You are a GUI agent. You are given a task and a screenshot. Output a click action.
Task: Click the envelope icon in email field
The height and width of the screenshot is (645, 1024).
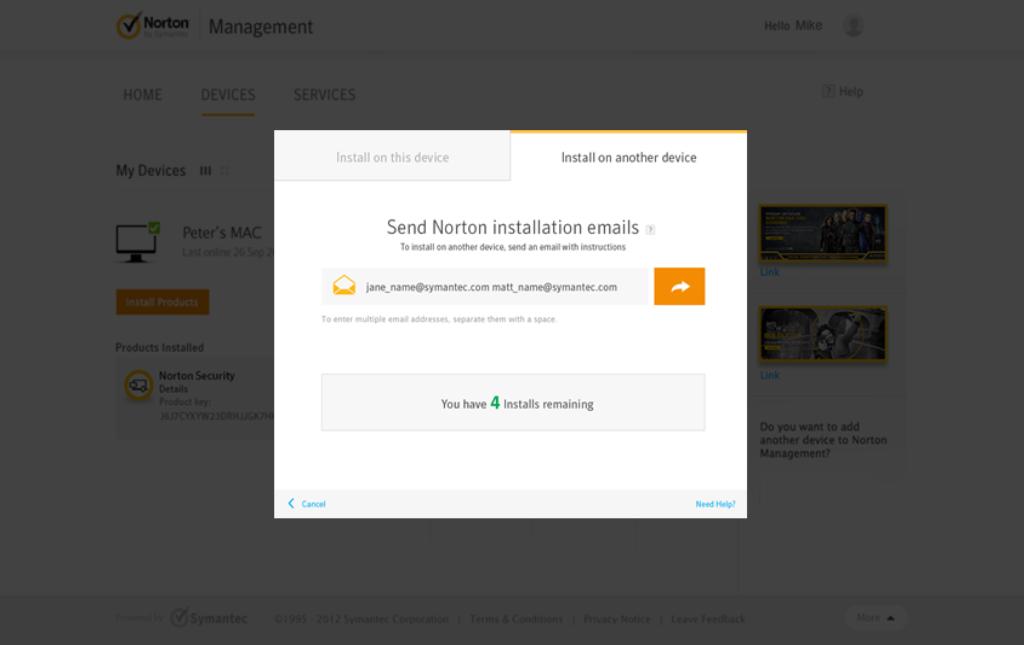pyautogui.click(x=344, y=286)
